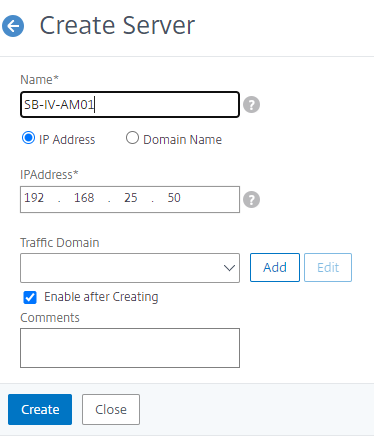Submit the form with the Create button
374x446 pixels.
[x=40, y=409]
